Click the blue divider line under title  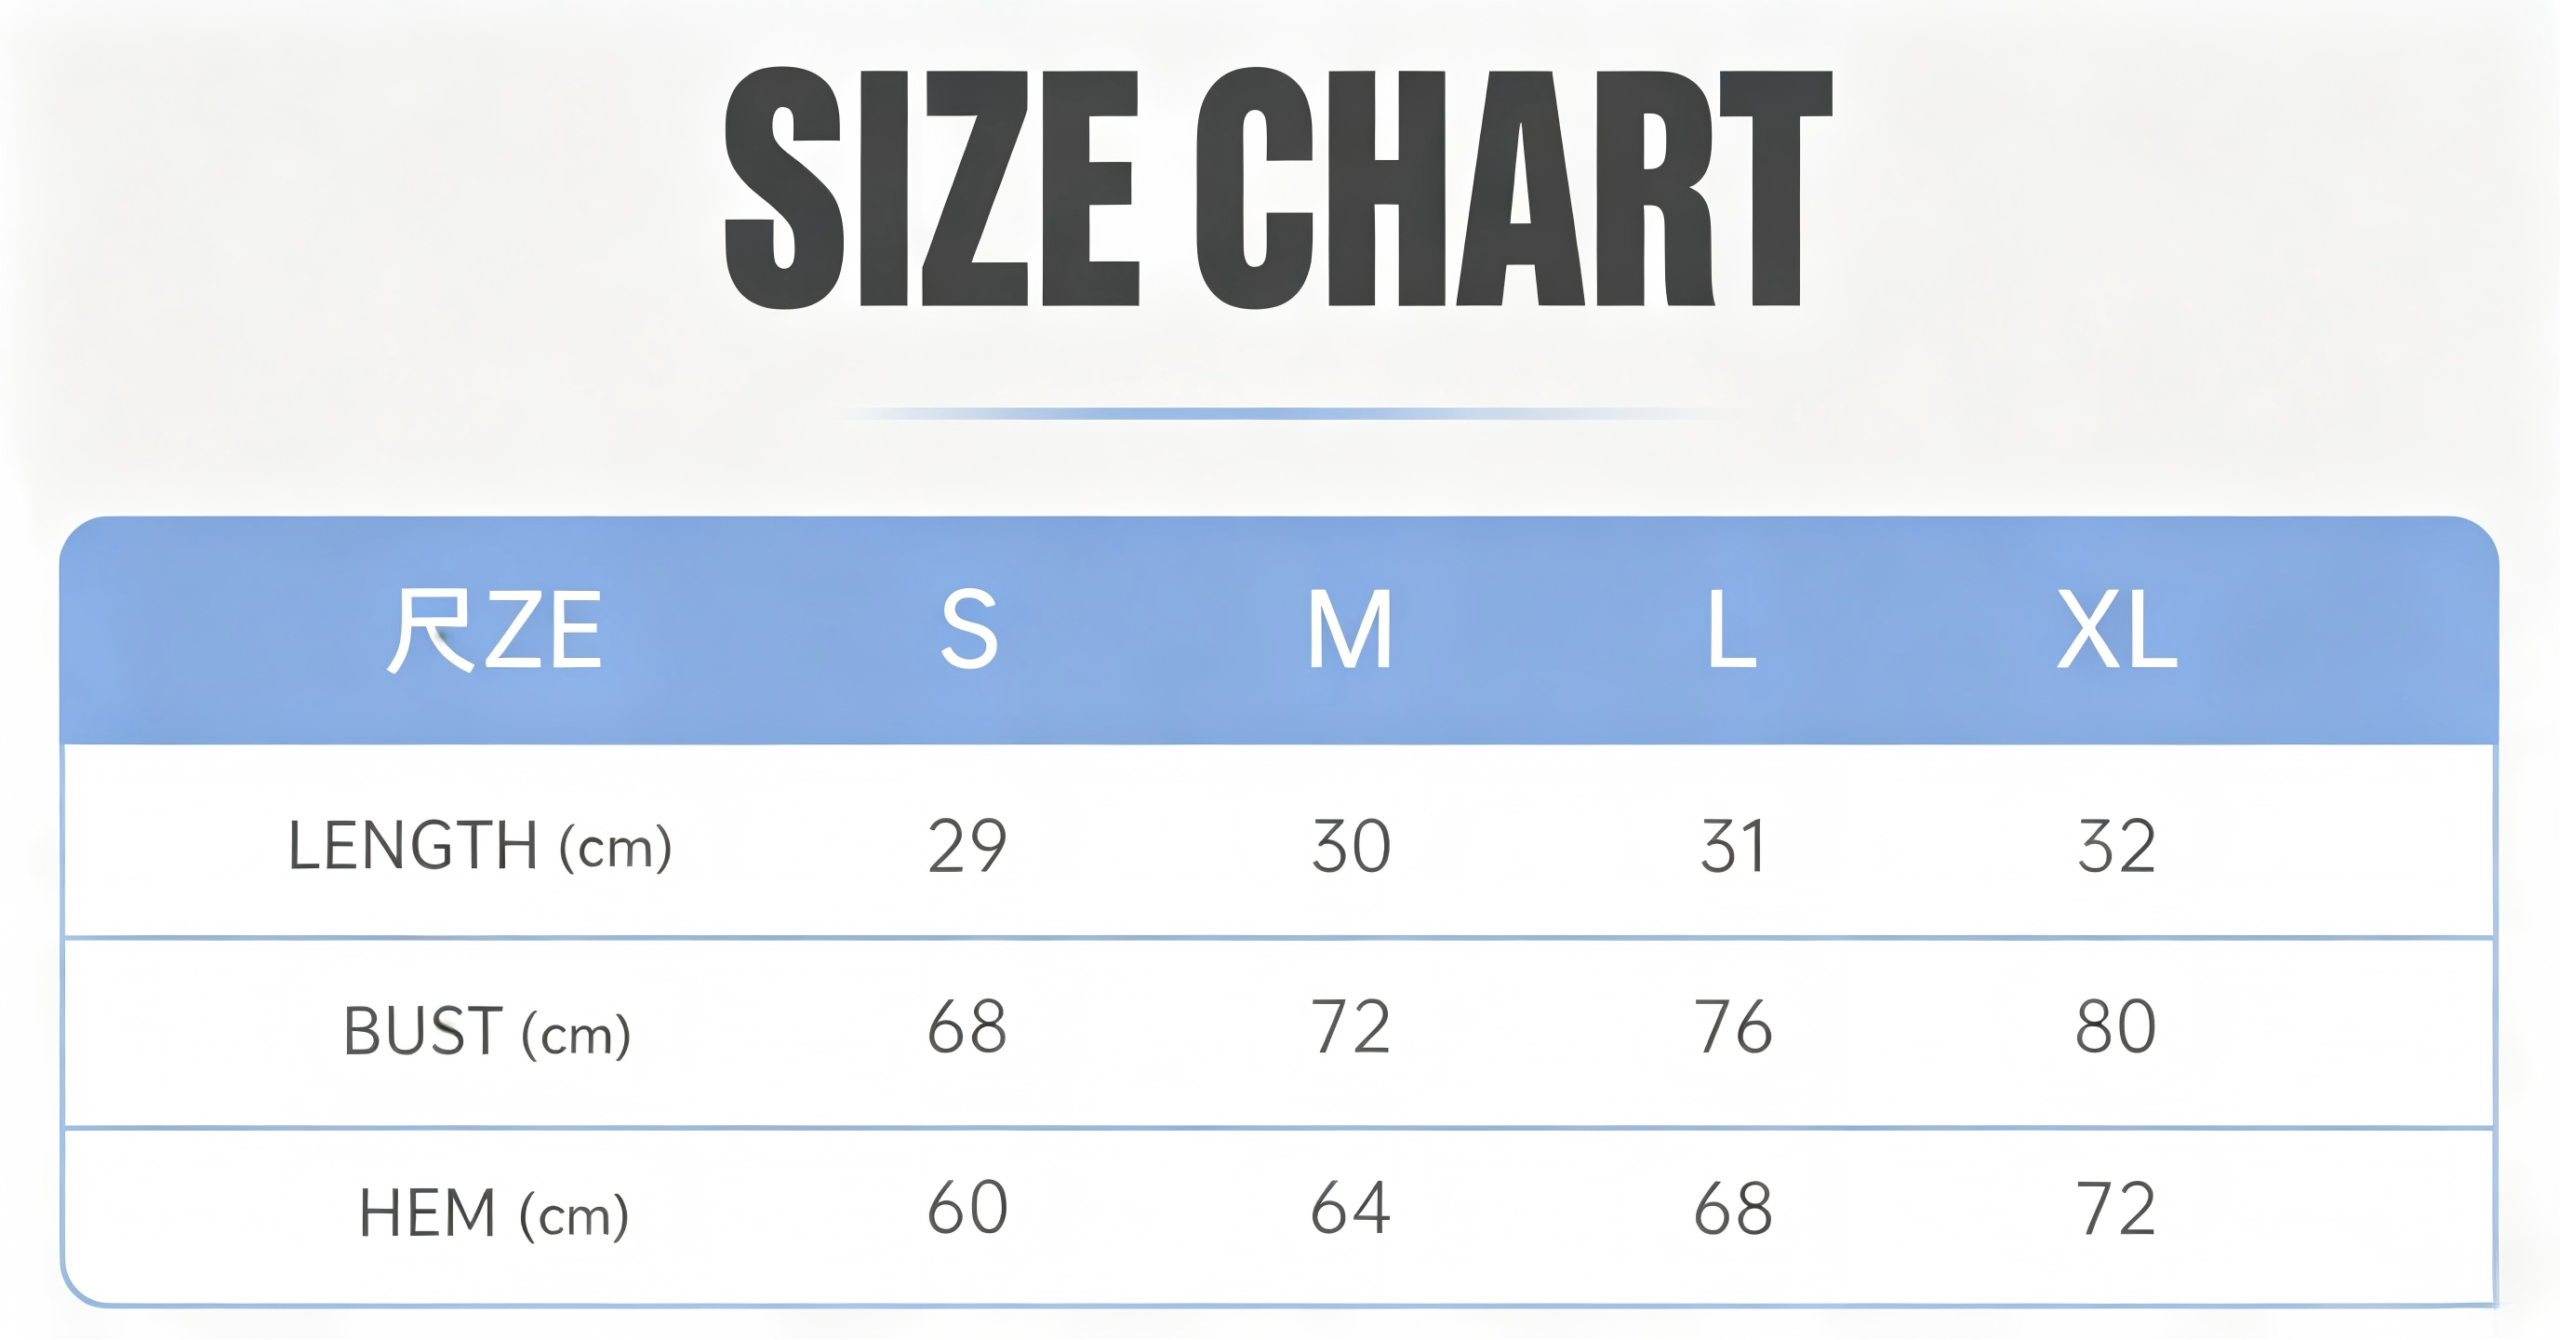(x=1278, y=413)
